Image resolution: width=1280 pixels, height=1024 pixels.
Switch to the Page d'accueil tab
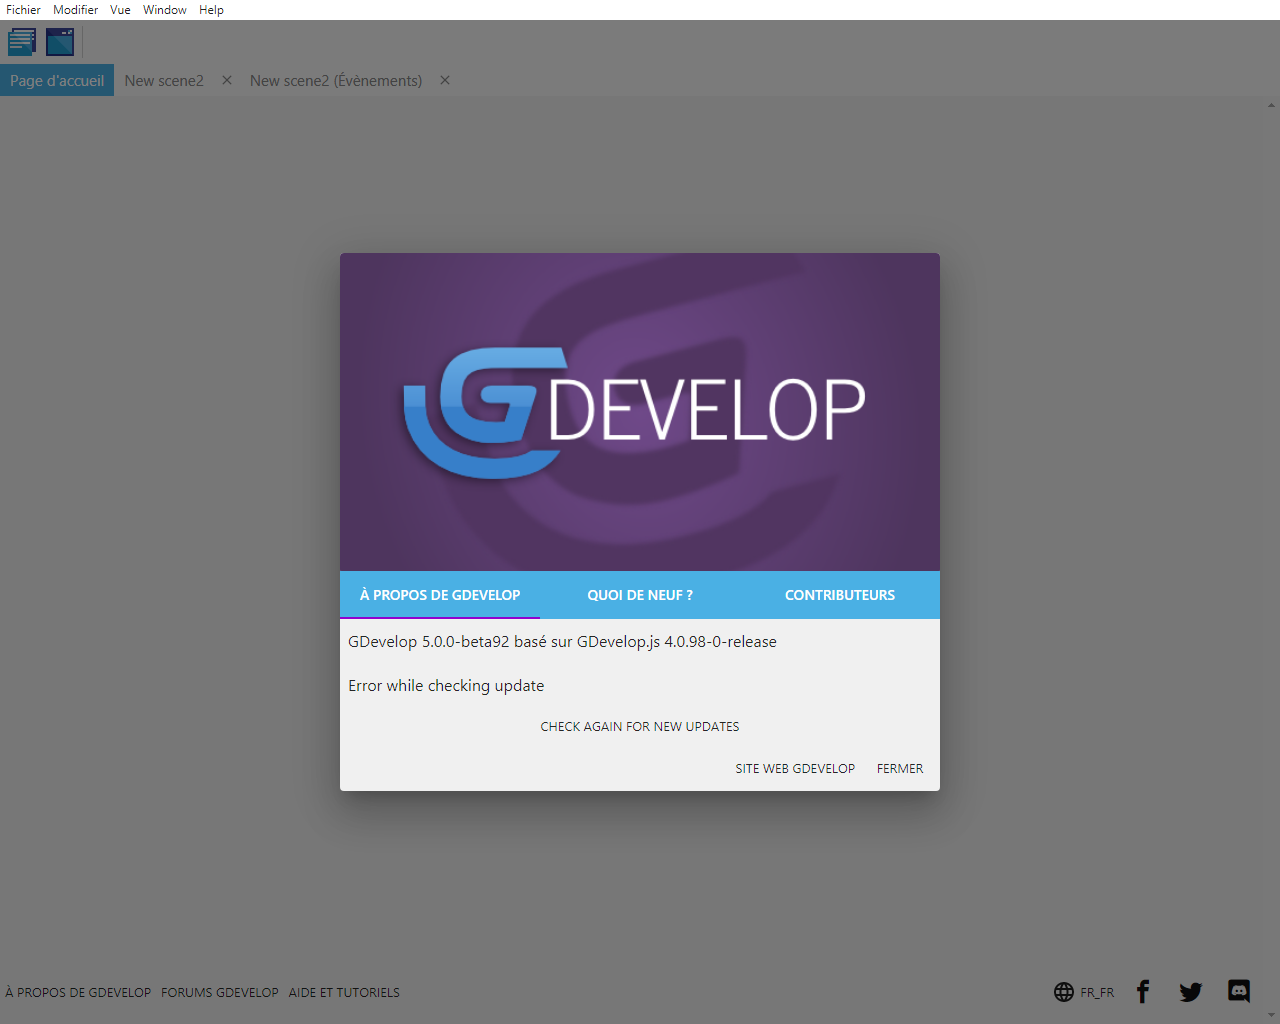[x=57, y=80]
